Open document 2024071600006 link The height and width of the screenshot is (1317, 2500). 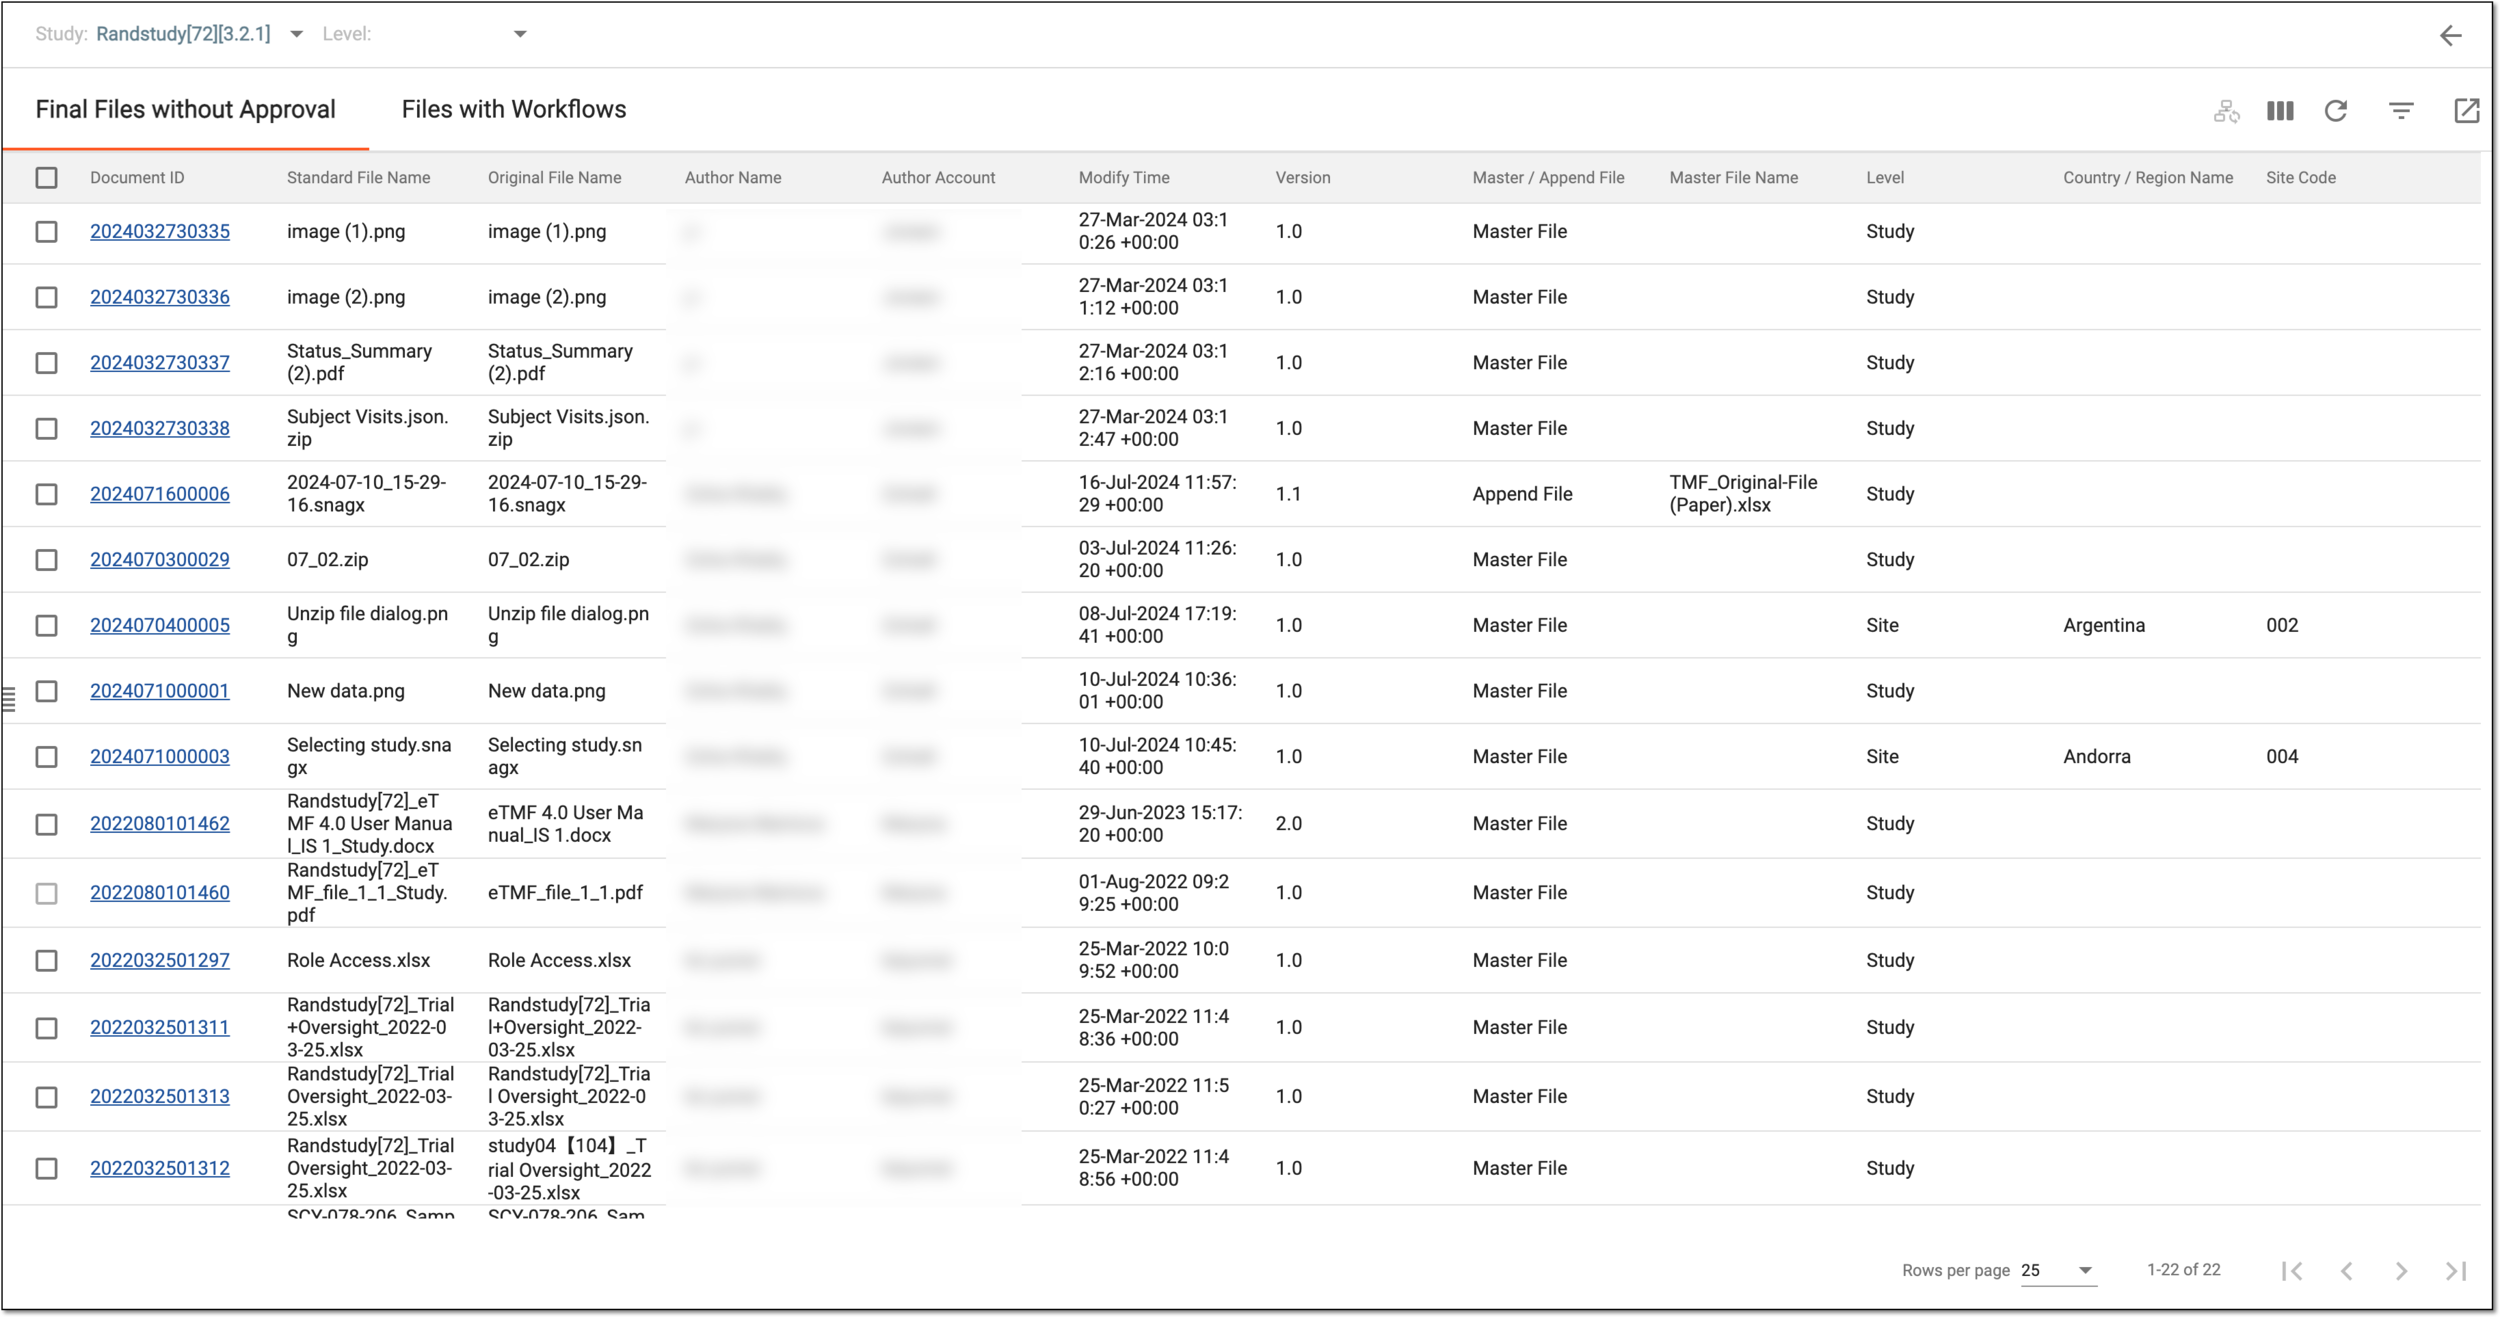click(x=160, y=495)
